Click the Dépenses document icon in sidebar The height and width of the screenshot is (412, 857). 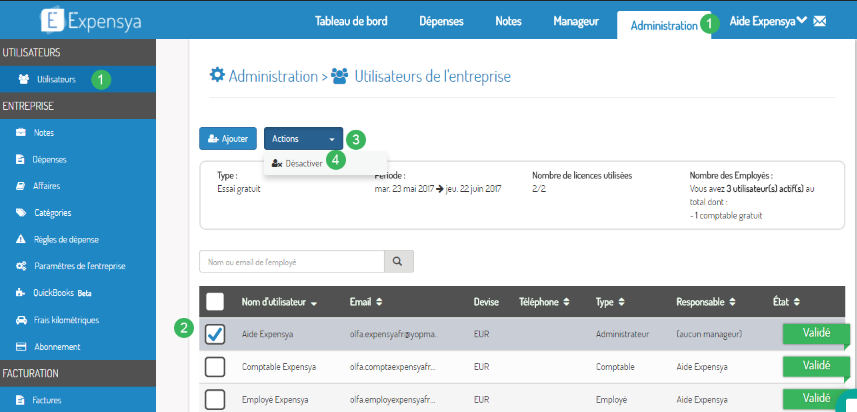point(20,160)
